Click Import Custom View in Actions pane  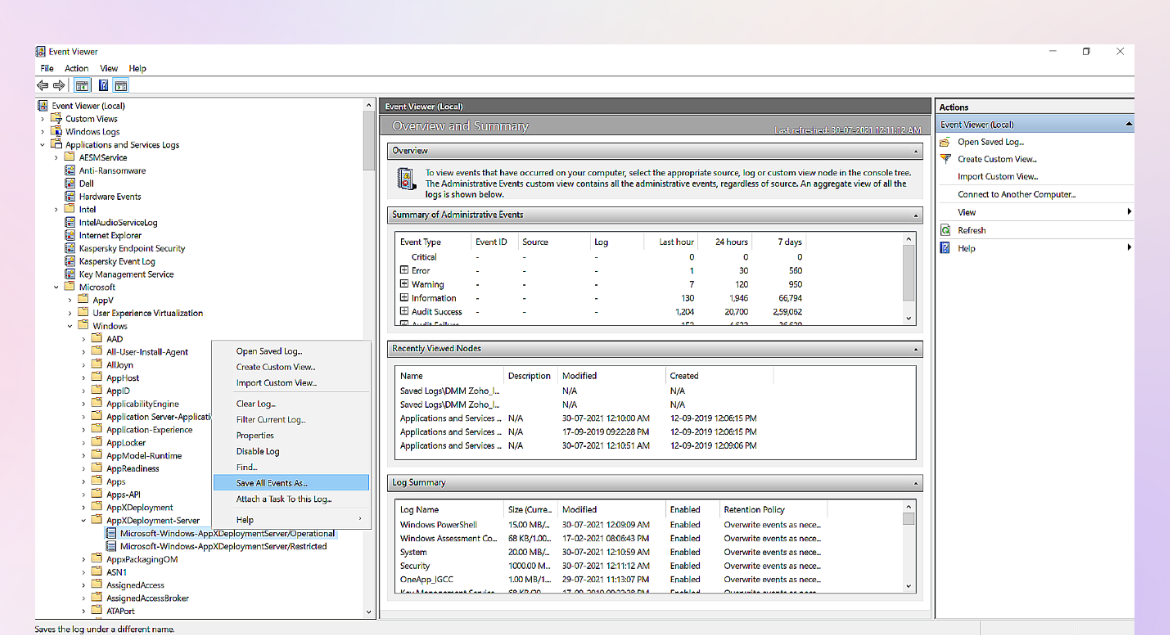click(x=997, y=177)
